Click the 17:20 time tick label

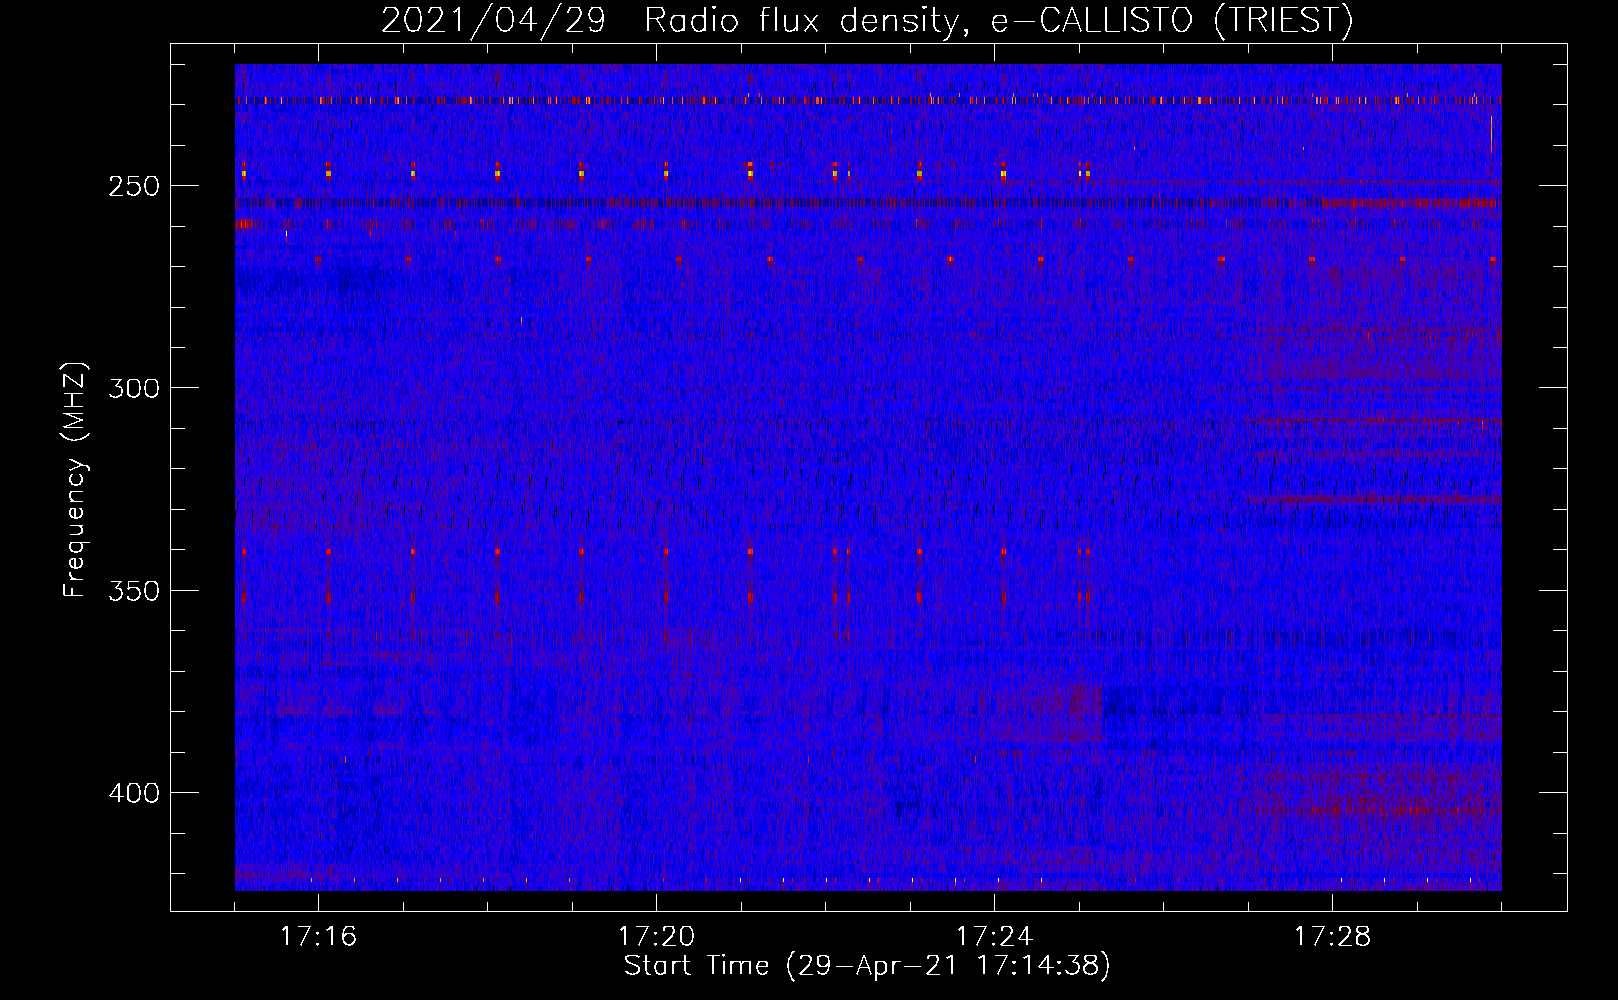point(656,936)
